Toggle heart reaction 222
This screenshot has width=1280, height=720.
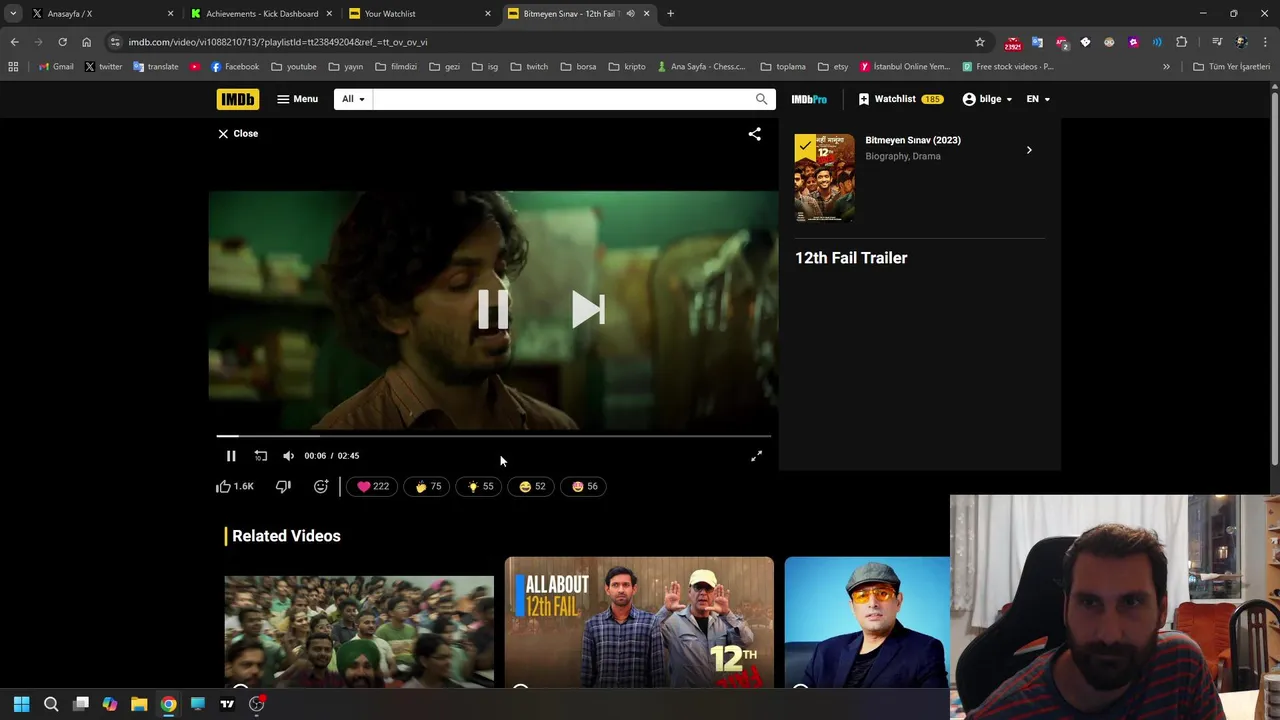[x=372, y=486]
